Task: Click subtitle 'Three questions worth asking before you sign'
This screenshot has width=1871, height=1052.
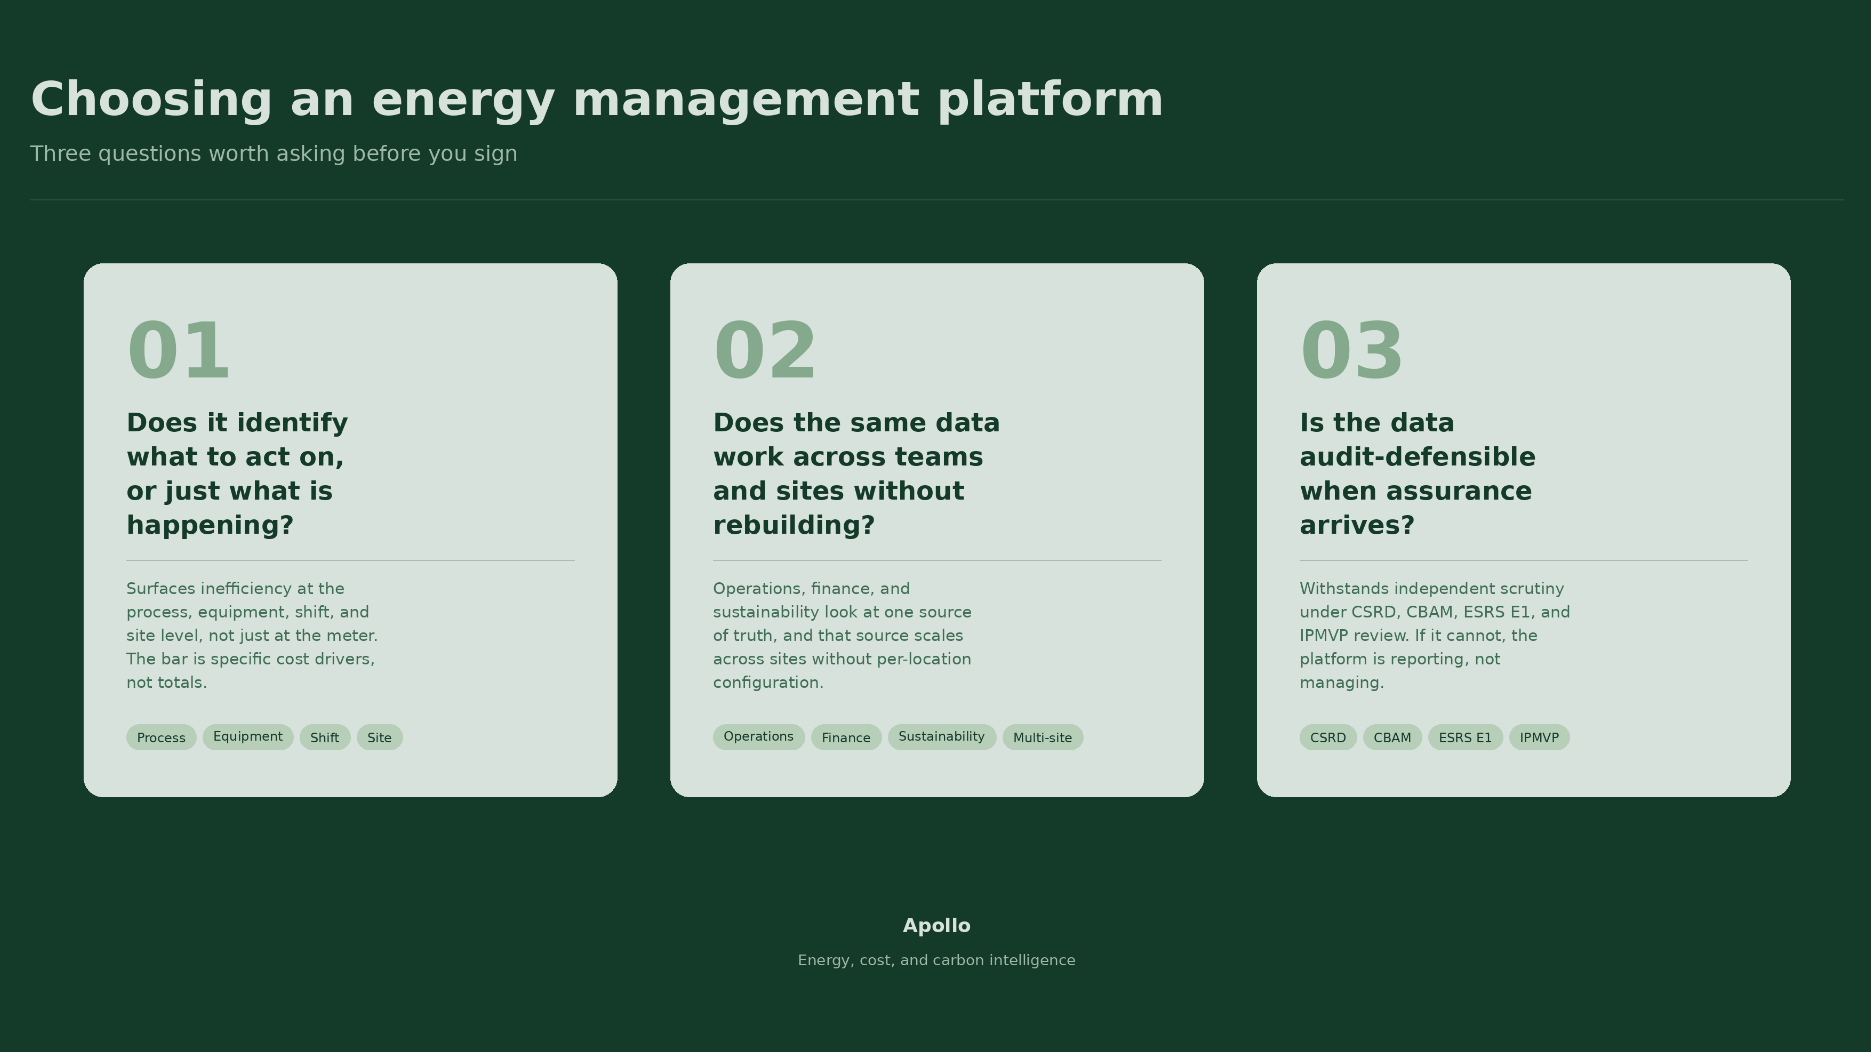Action: [x=274, y=154]
